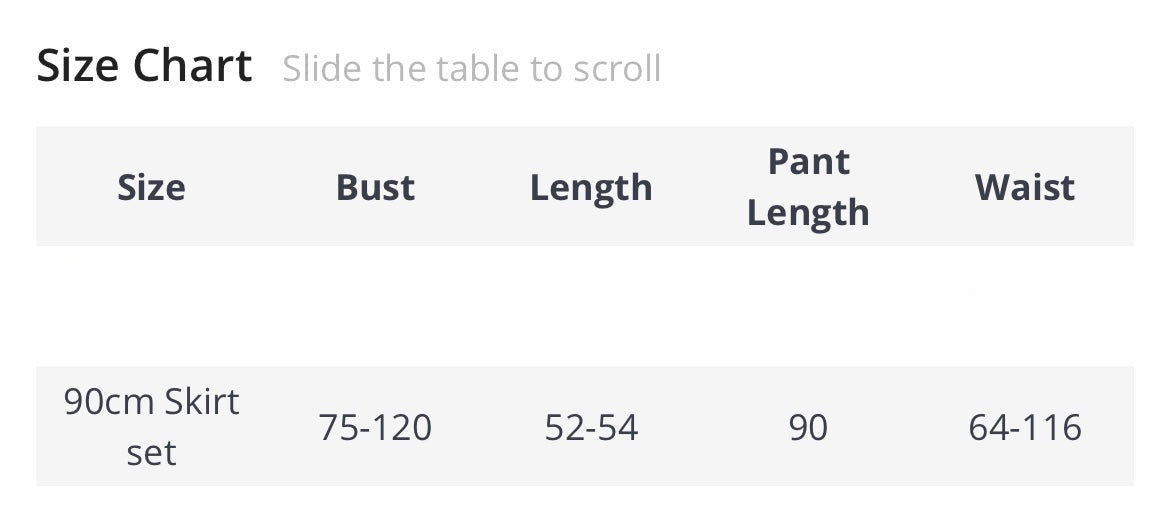Select the 64-116 waist measurement
Image resolution: width=1170 pixels, height=507 pixels.
[x=1025, y=427]
